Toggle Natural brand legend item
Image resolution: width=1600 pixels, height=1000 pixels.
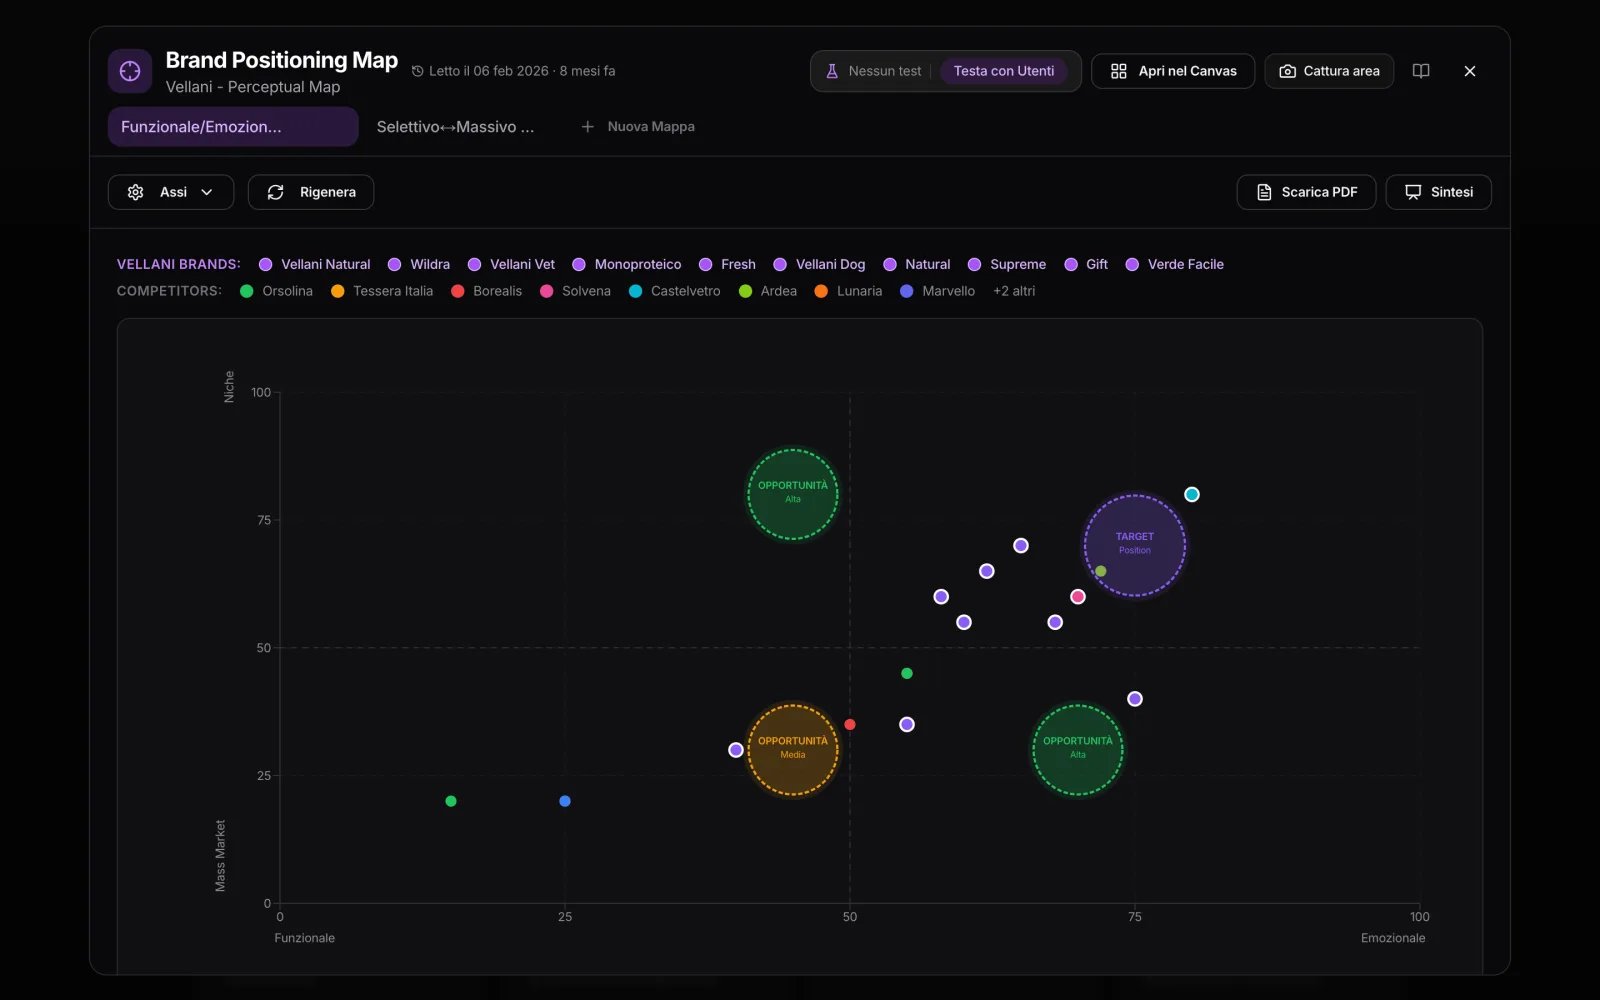coord(916,264)
